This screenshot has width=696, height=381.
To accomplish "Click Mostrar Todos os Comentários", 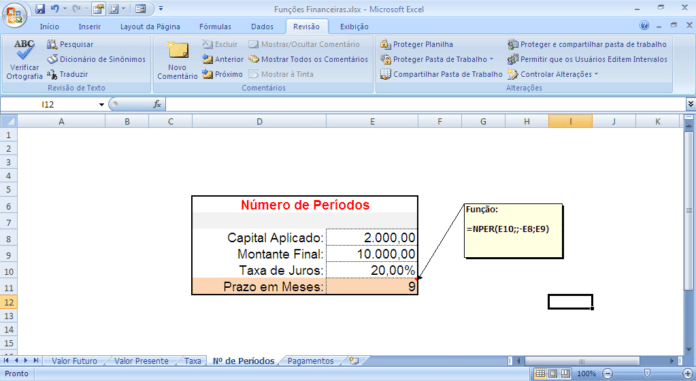I will tap(308, 59).
